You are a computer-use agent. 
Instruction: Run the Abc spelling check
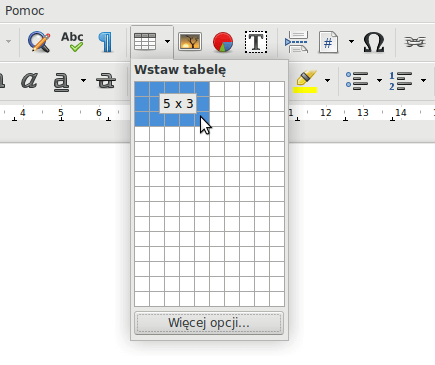(x=72, y=42)
